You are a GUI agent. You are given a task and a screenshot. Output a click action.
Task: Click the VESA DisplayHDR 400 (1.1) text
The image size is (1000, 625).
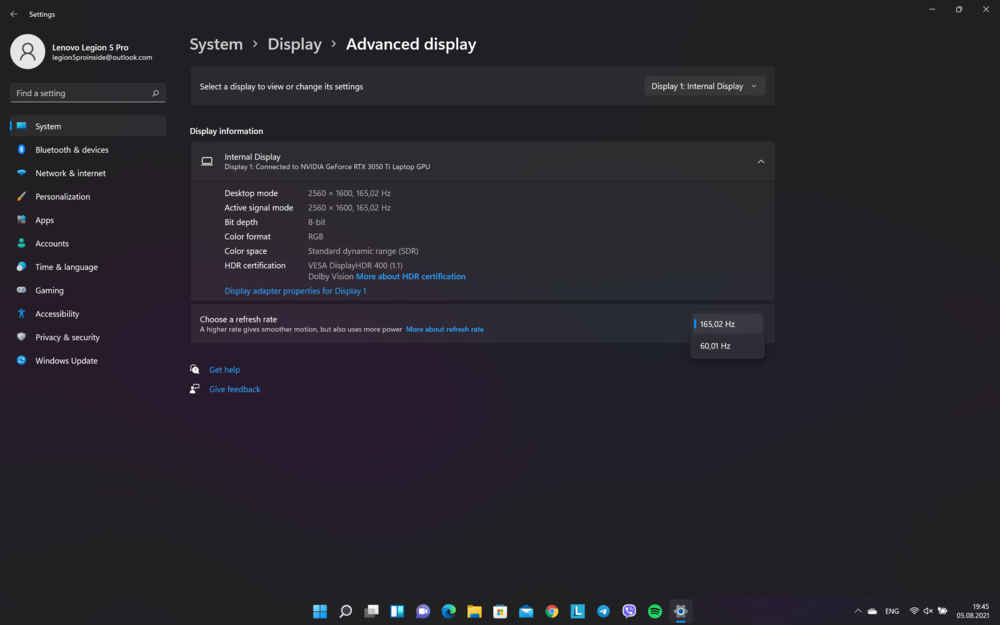[x=355, y=266]
